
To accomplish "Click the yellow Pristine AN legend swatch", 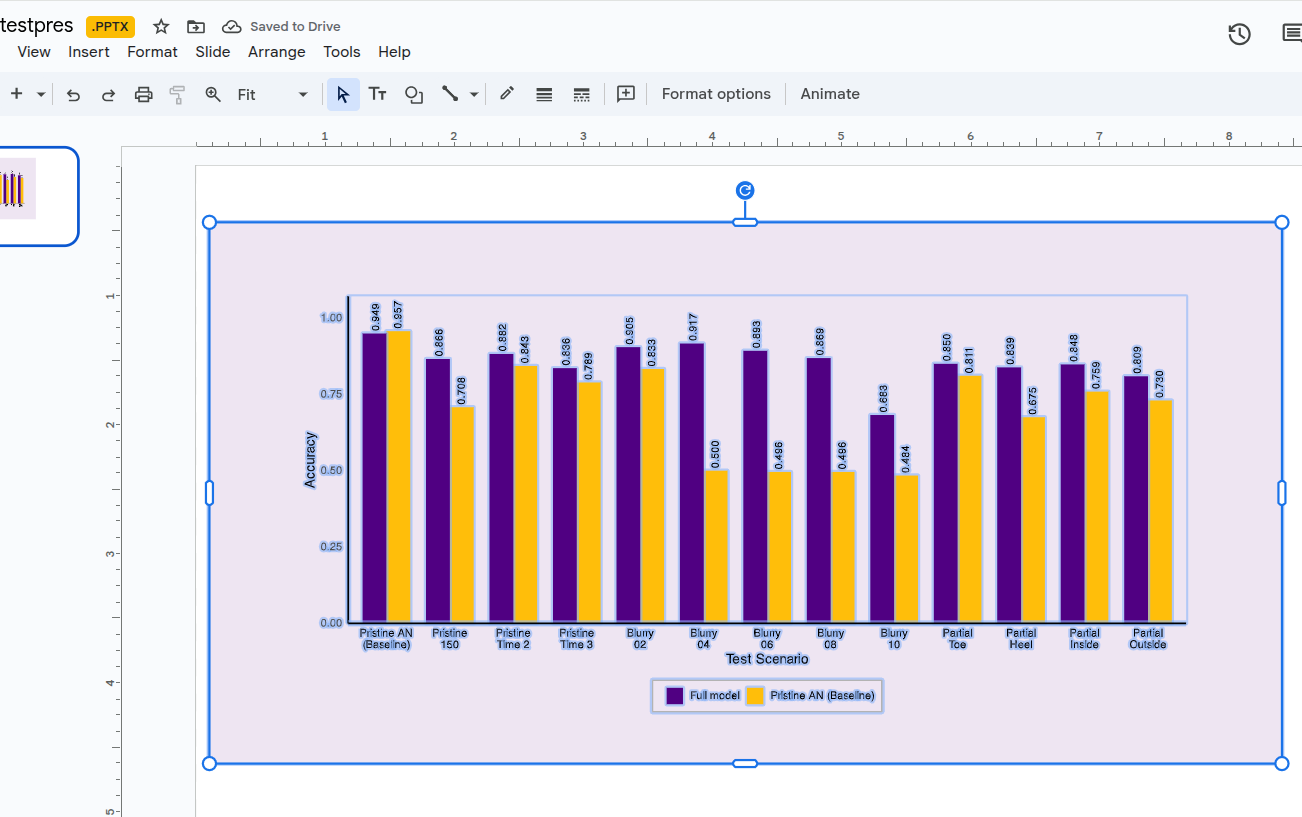I will (755, 696).
